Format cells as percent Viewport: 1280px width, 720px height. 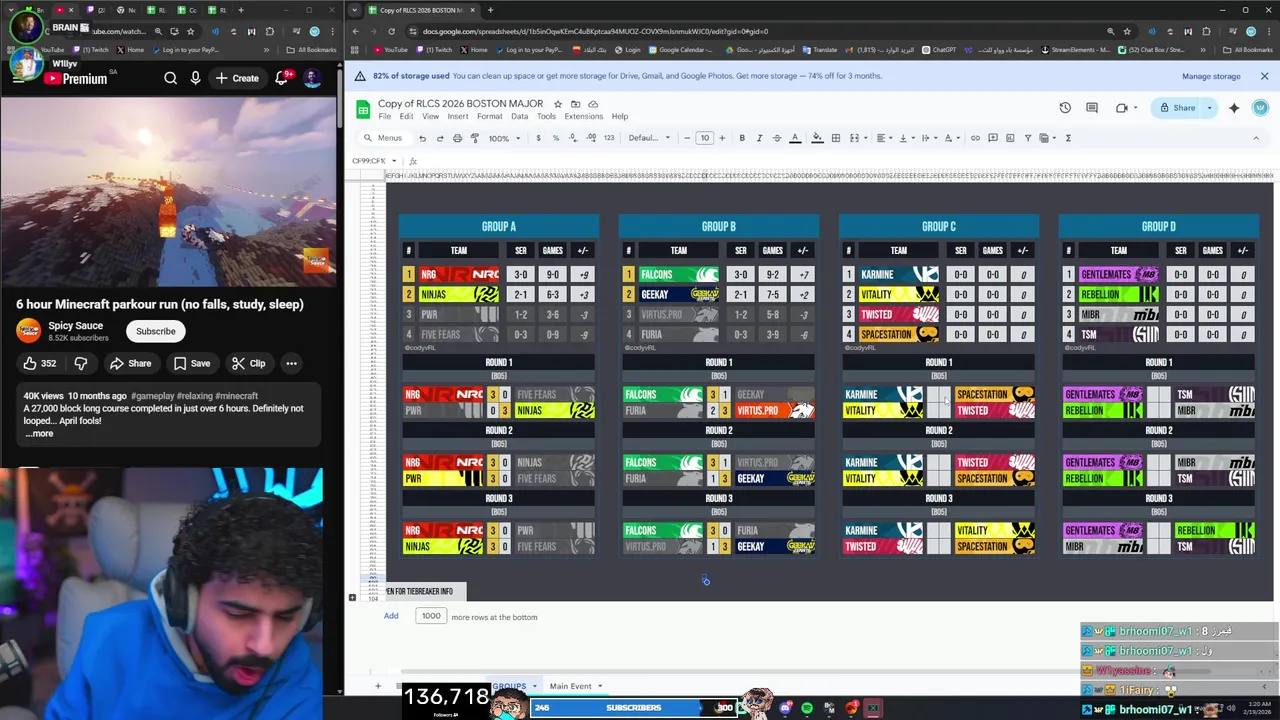pyautogui.click(x=556, y=138)
